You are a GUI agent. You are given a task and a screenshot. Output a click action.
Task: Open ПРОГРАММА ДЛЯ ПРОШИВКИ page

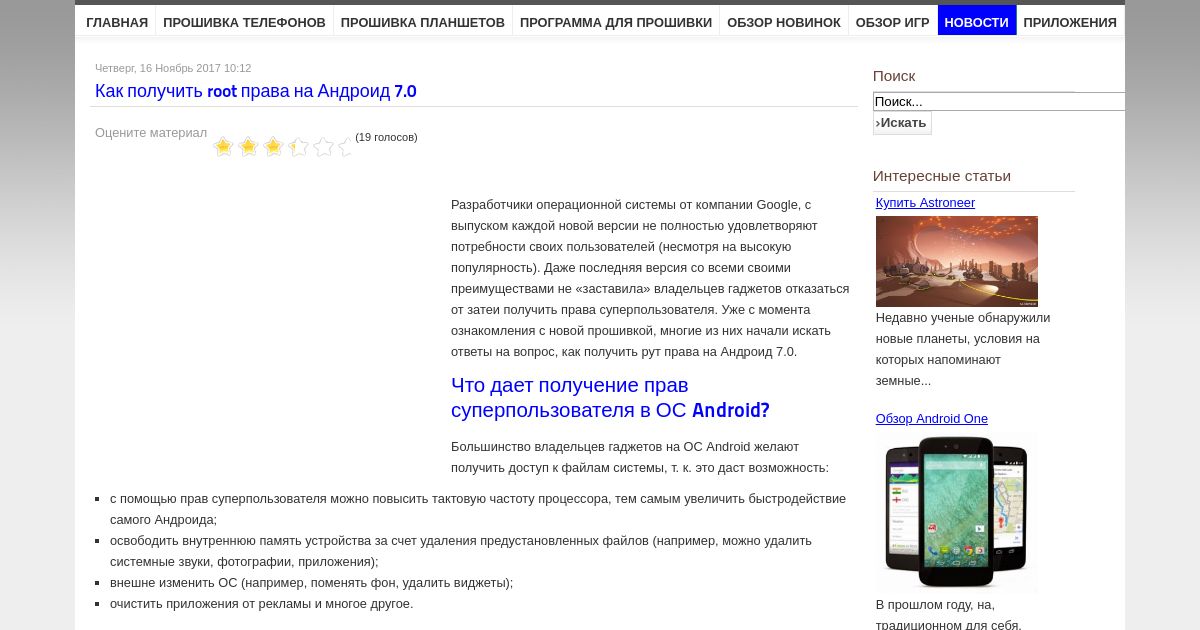(x=616, y=22)
